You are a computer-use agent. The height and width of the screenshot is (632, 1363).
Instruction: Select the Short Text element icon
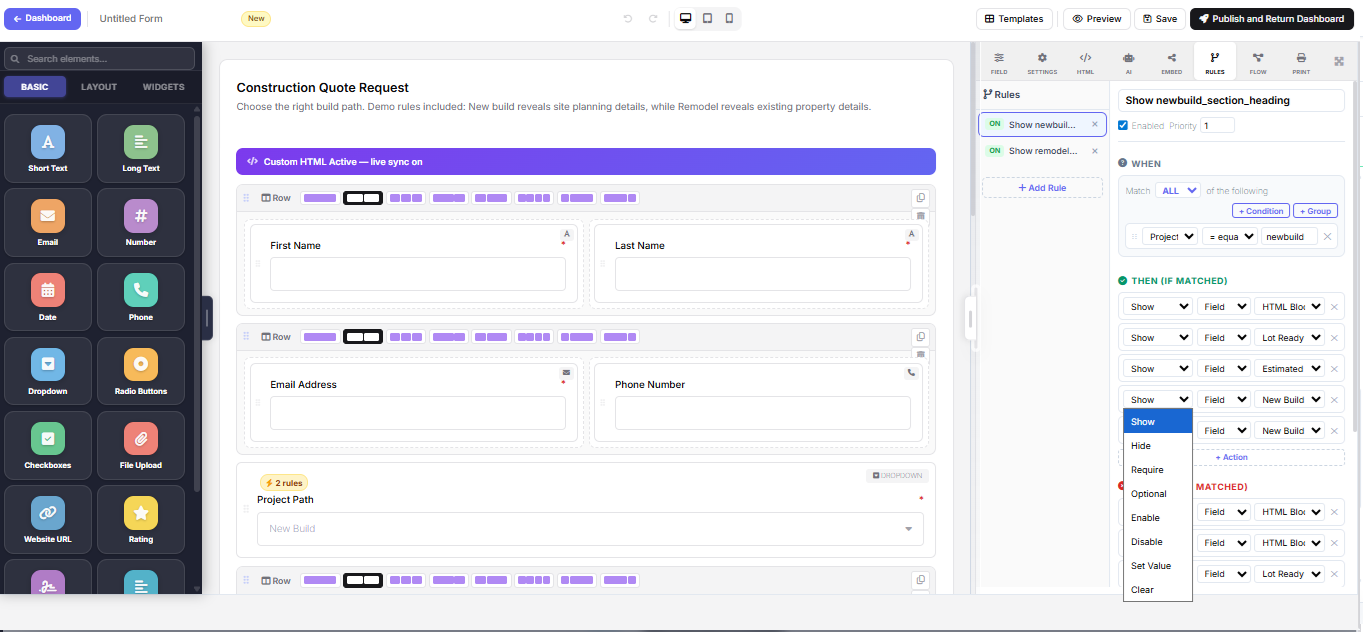[x=47, y=142]
